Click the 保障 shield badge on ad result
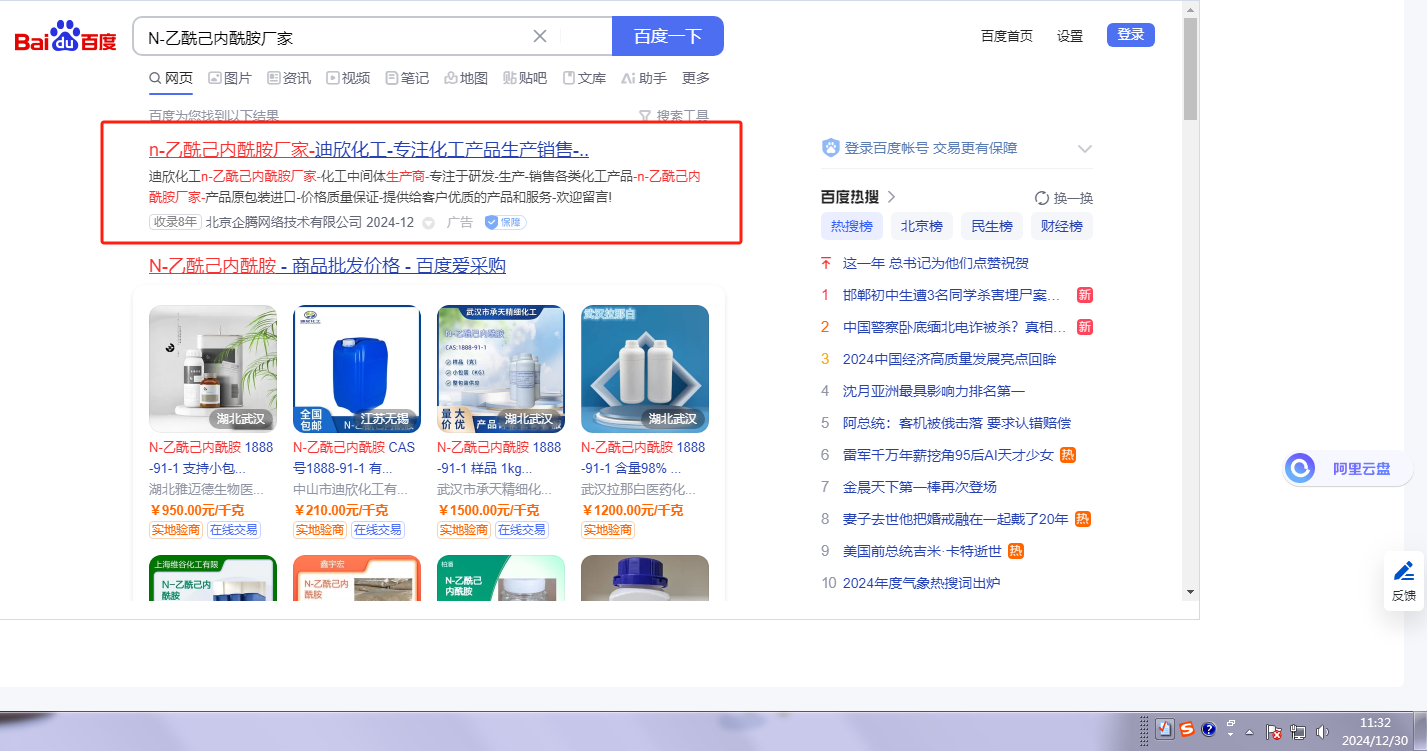This screenshot has width=1427, height=751. pos(505,222)
